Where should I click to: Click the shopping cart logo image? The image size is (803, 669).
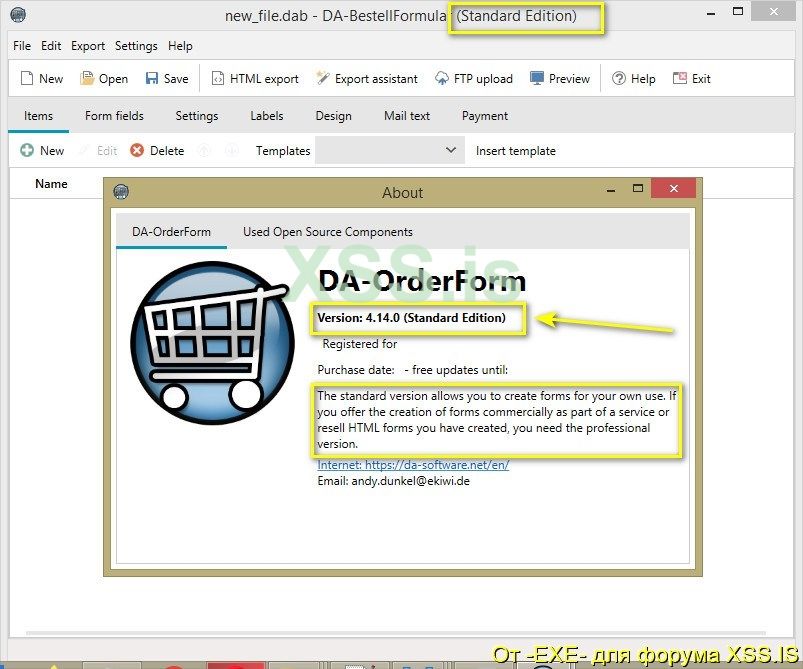coord(213,343)
